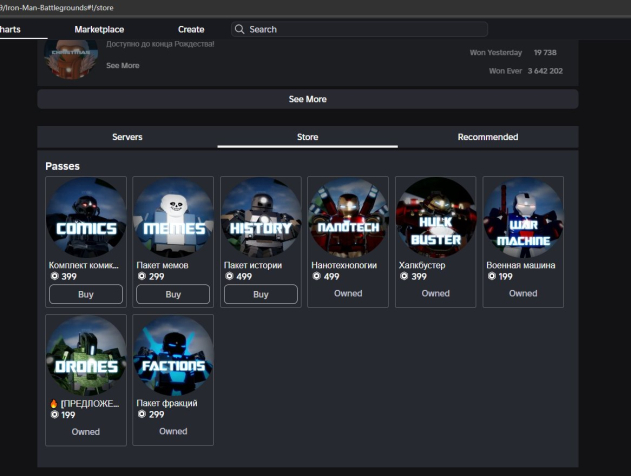Click the COMICS pass icon
This screenshot has width=631, height=476.
click(x=86, y=218)
